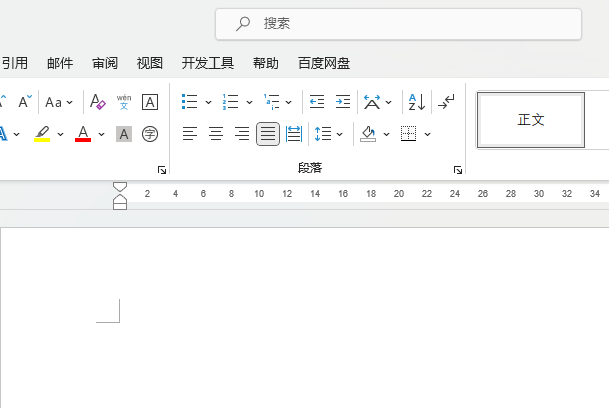Decrease paragraph indent
Image resolution: width=609 pixels, height=408 pixels.
[x=317, y=102]
